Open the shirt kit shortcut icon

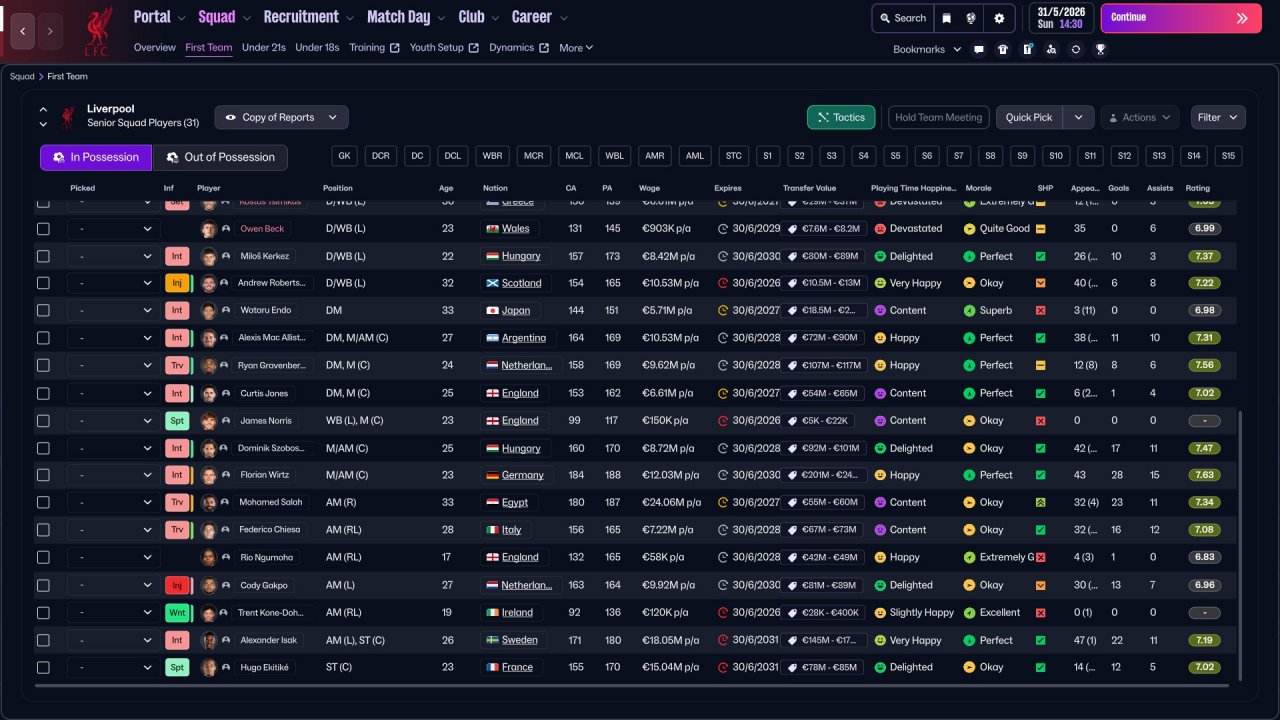click(1003, 49)
